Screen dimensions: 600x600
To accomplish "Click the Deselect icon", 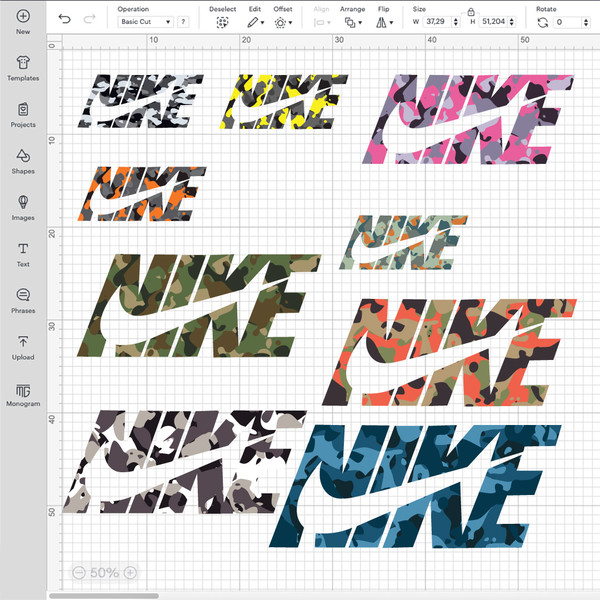I will pyautogui.click(x=222, y=23).
